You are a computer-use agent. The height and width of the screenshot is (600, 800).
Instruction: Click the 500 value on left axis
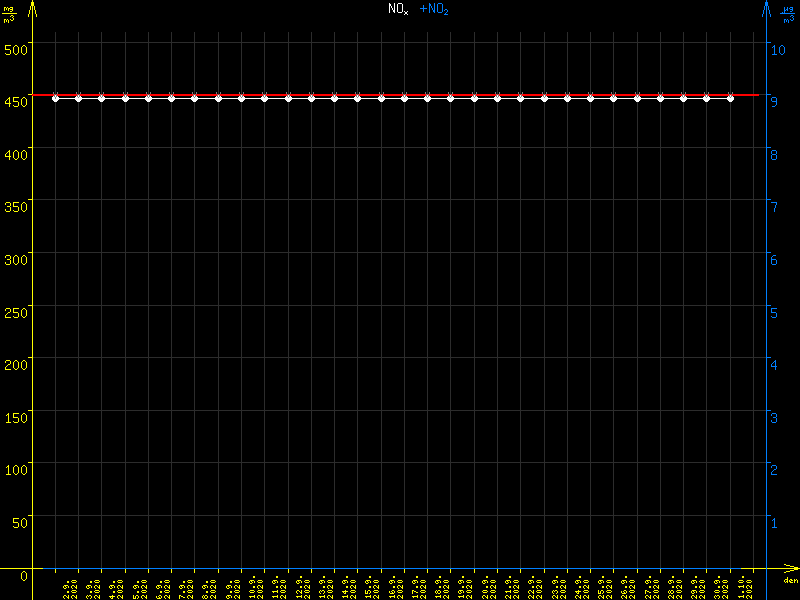(16, 46)
